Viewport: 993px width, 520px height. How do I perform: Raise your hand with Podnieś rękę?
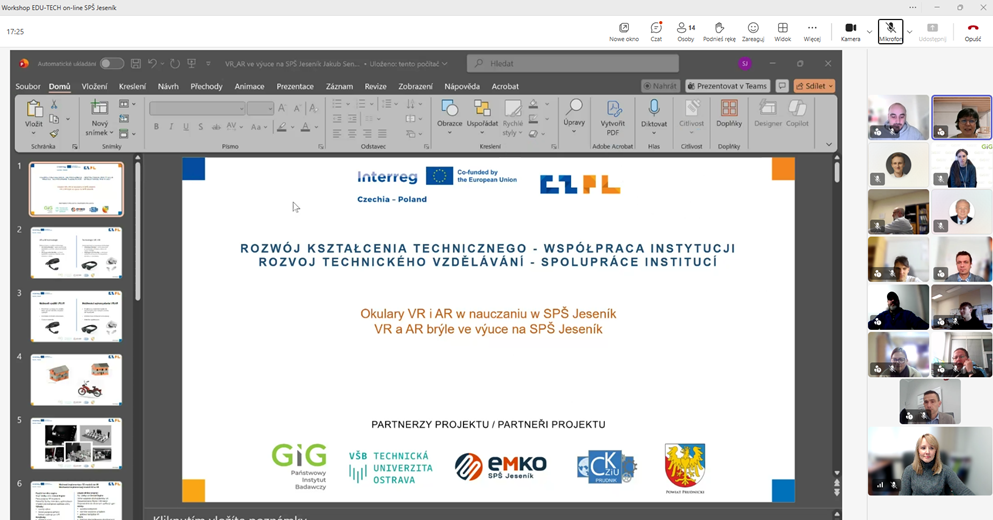tap(718, 28)
